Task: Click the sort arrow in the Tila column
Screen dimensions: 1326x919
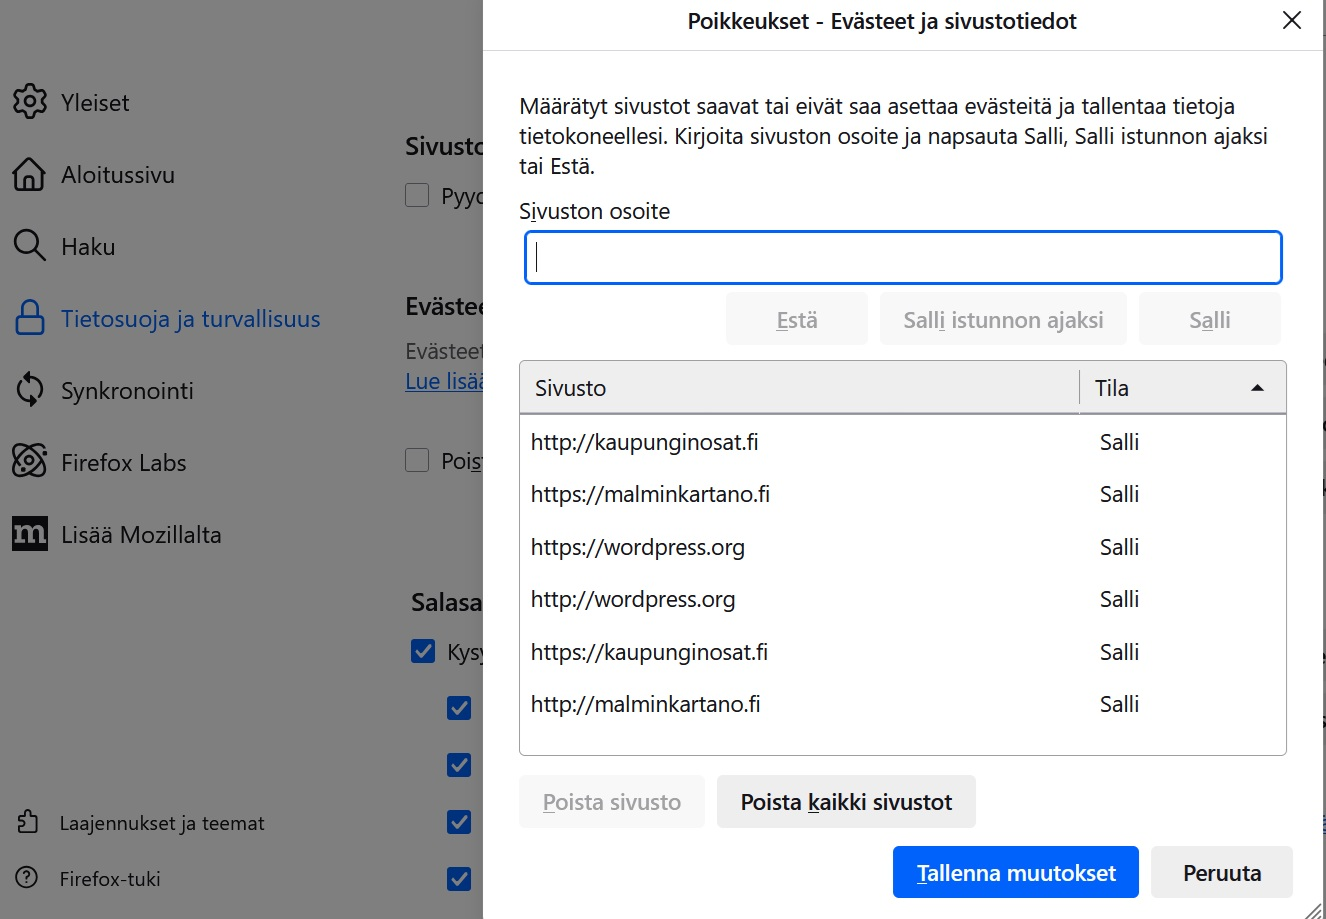Action: 1257,388
